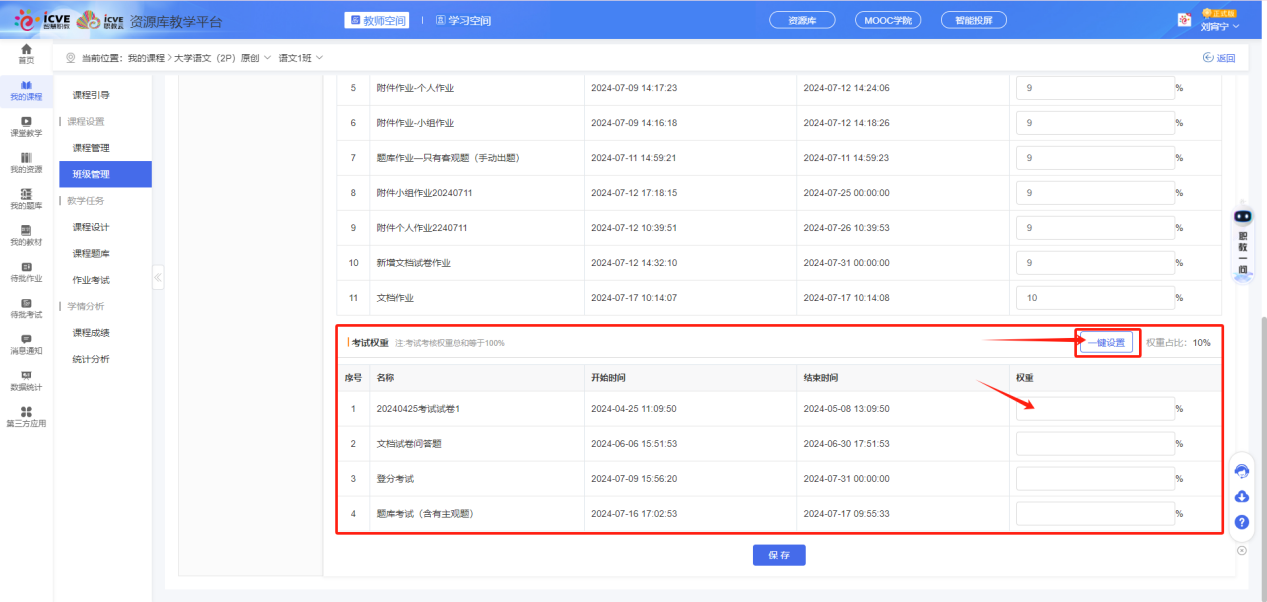This screenshot has height=602, width=1267.
Task: Open the 语文1班 class dropdown in breadcrumb
Action: 300,58
